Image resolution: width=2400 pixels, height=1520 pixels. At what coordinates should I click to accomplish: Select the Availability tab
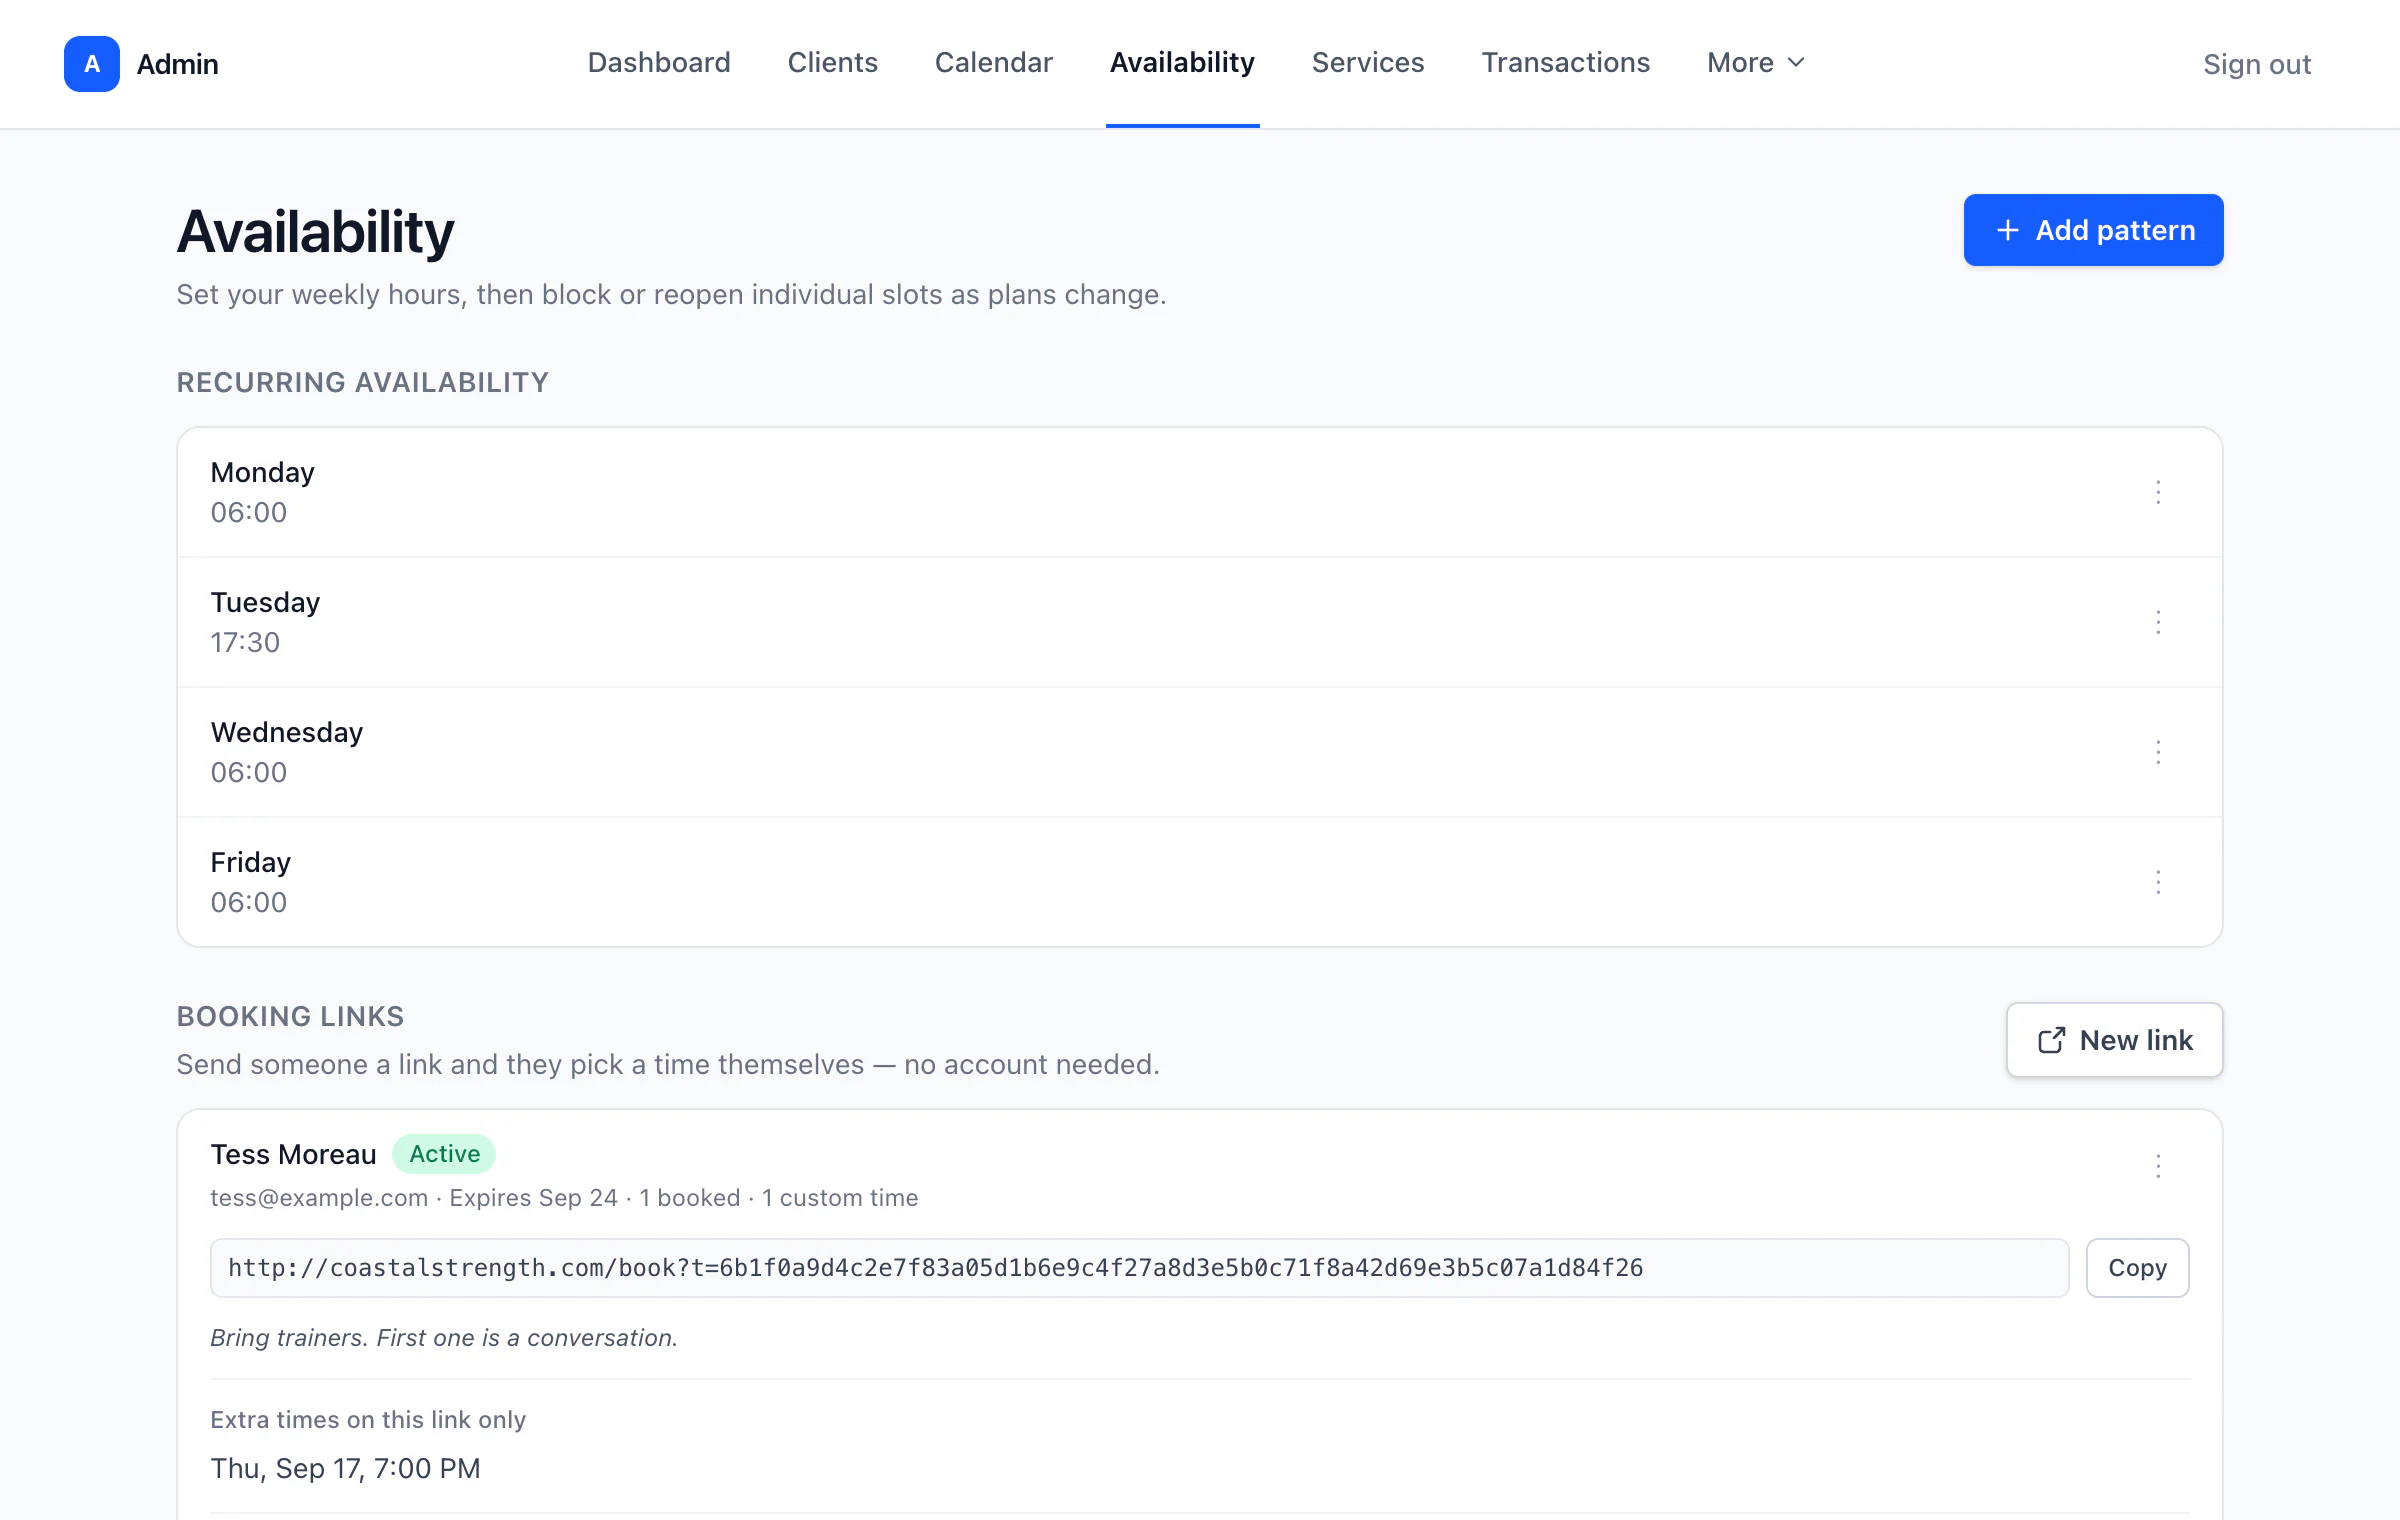pyautogui.click(x=1182, y=62)
